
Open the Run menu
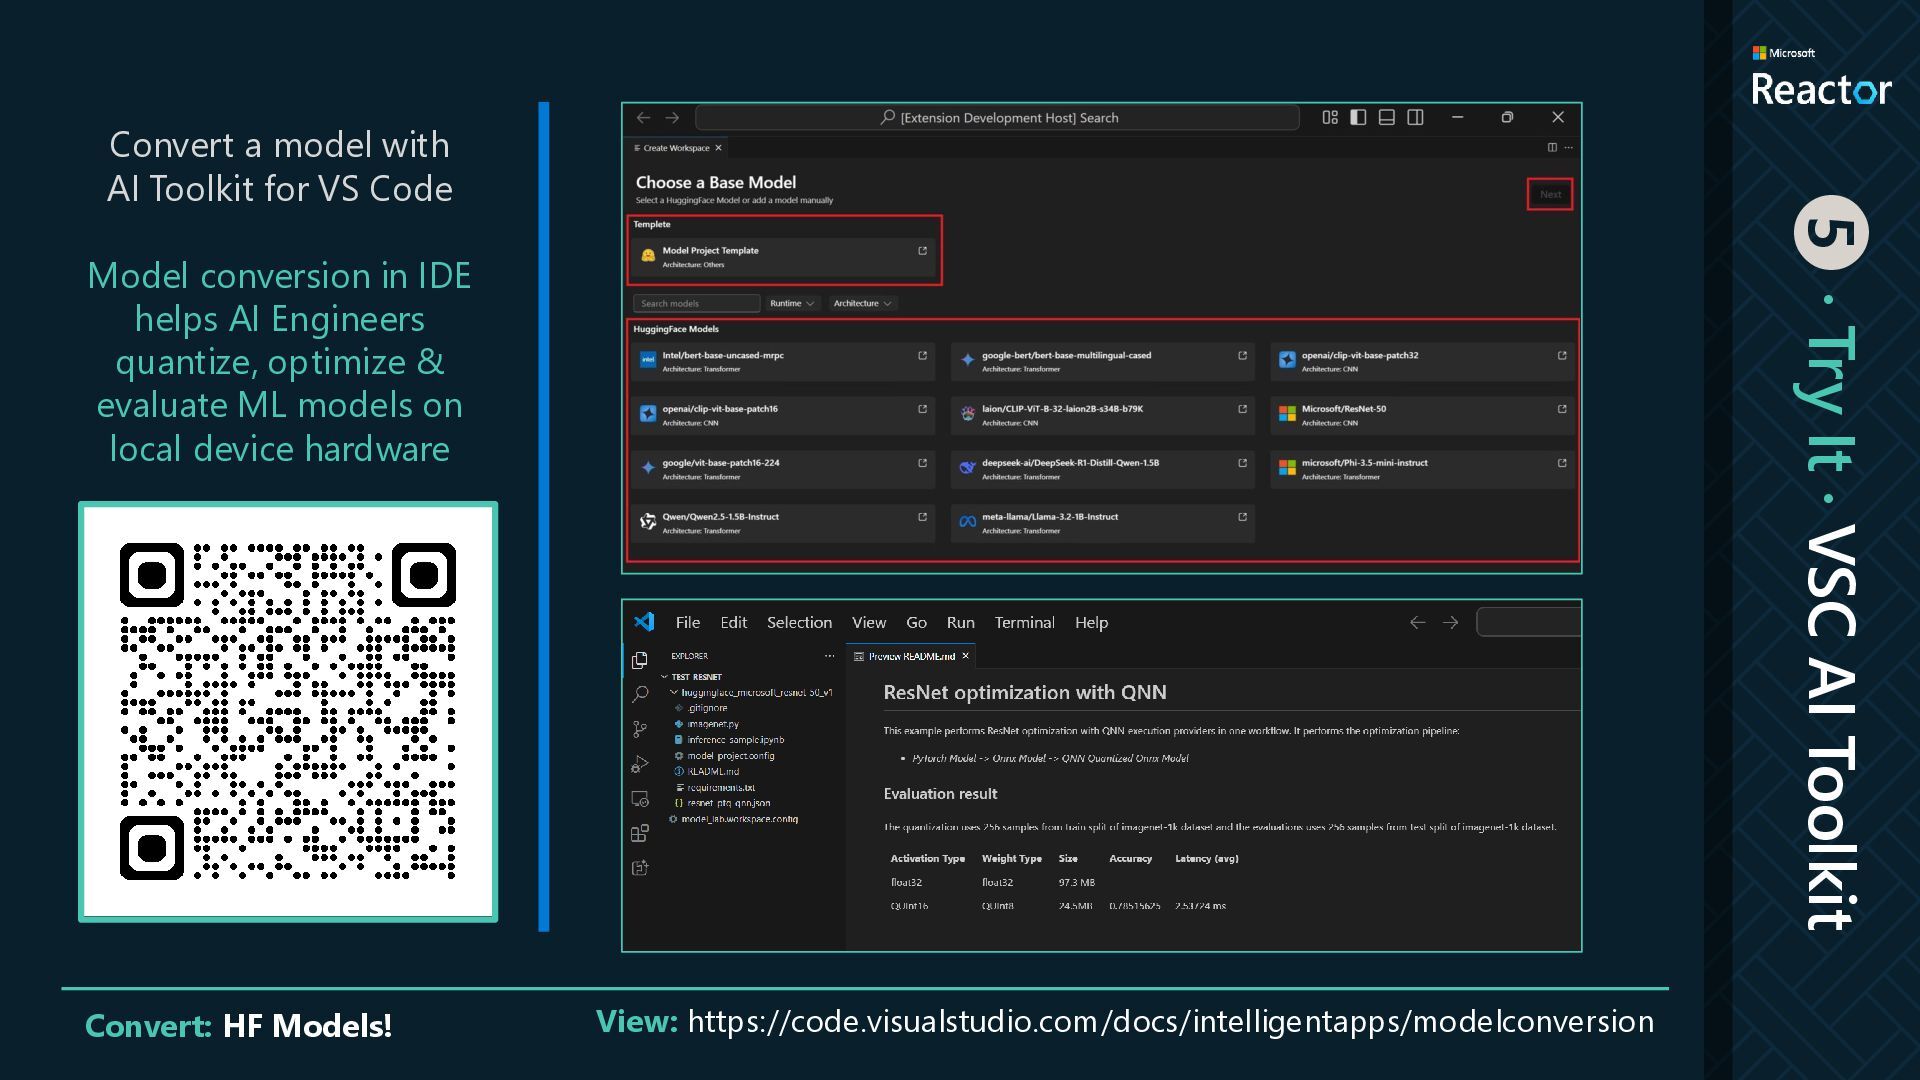[x=960, y=622]
